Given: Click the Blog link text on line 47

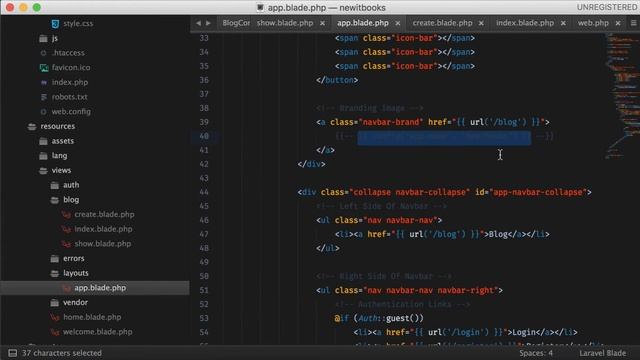Looking at the screenshot, I should [x=498, y=234].
